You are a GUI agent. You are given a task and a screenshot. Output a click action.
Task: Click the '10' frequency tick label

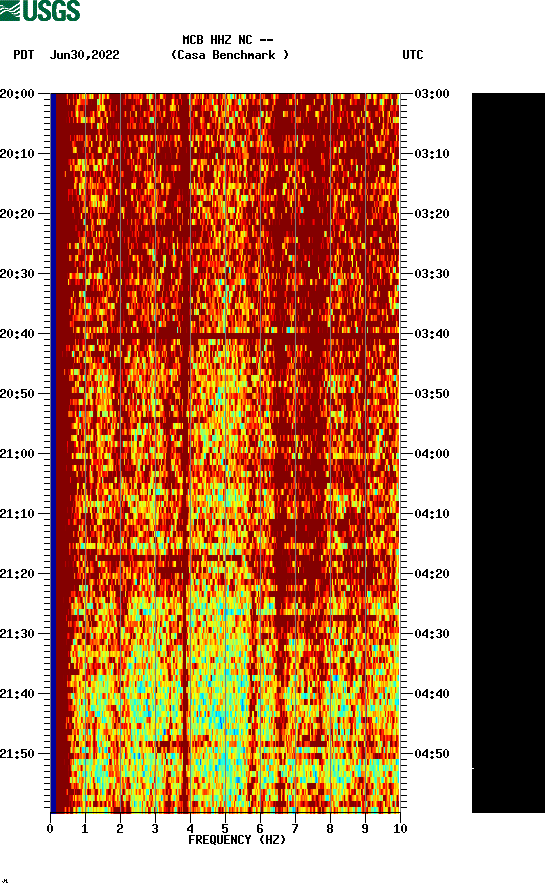(x=400, y=829)
